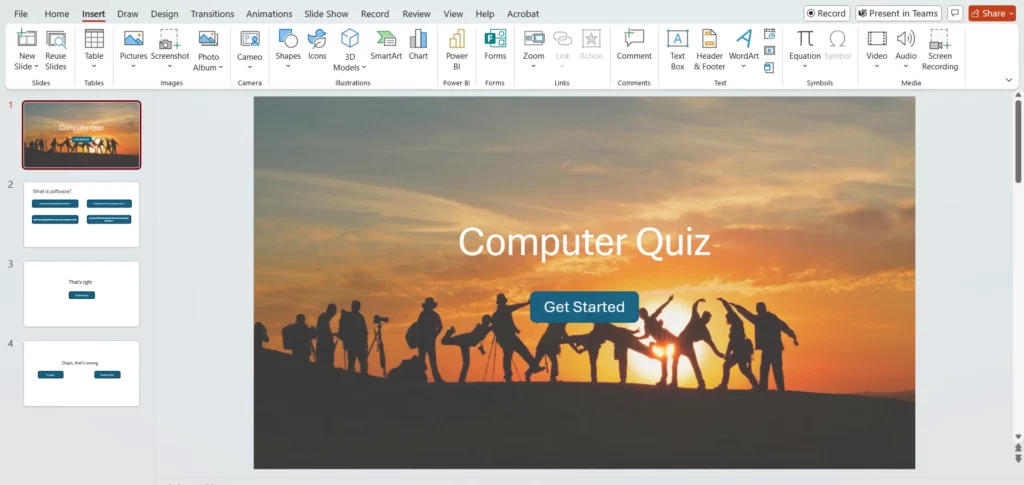Click the Get Started button on slide
This screenshot has height=485, width=1024.
click(584, 307)
